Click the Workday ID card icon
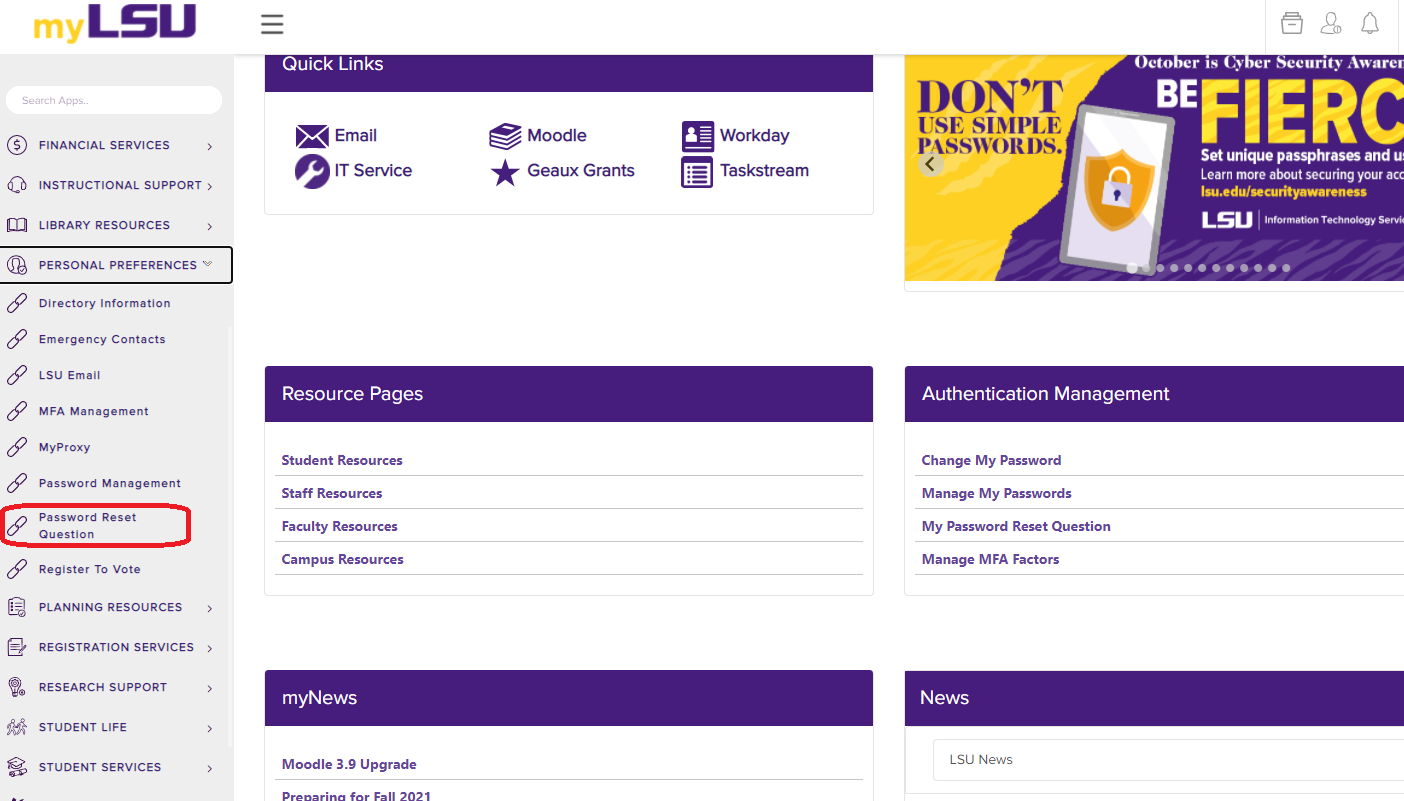The image size is (1404, 801). 698,136
